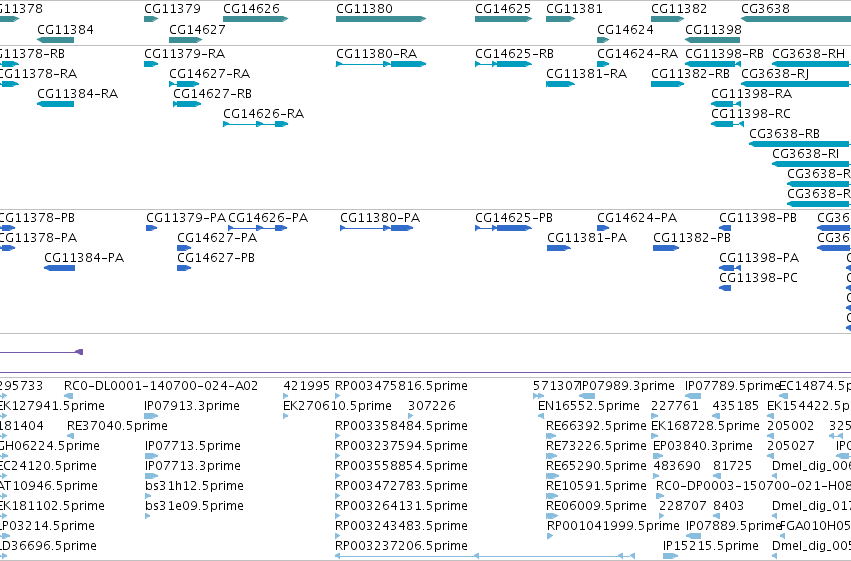This screenshot has height=561, width=851.
Task: Click the CG11379-RA label
Action: tap(185, 54)
